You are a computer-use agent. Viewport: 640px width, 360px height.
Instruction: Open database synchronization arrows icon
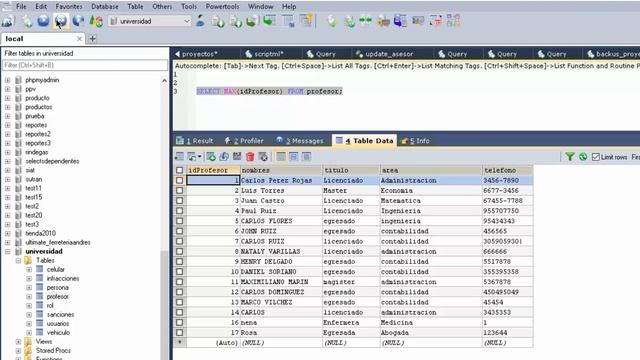tap(366, 21)
